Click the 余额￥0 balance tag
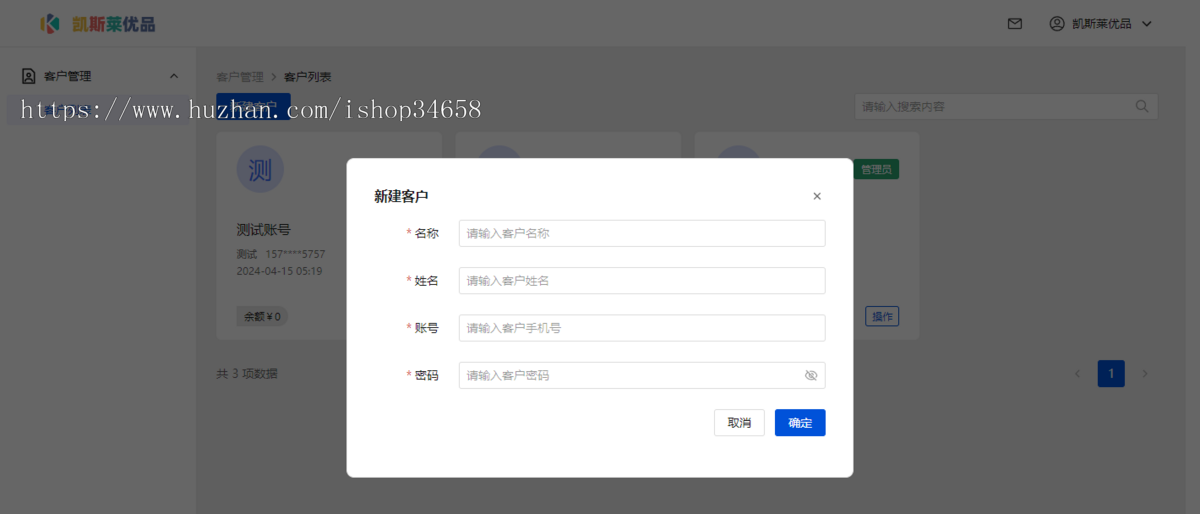The height and width of the screenshot is (514, 1200). click(262, 317)
